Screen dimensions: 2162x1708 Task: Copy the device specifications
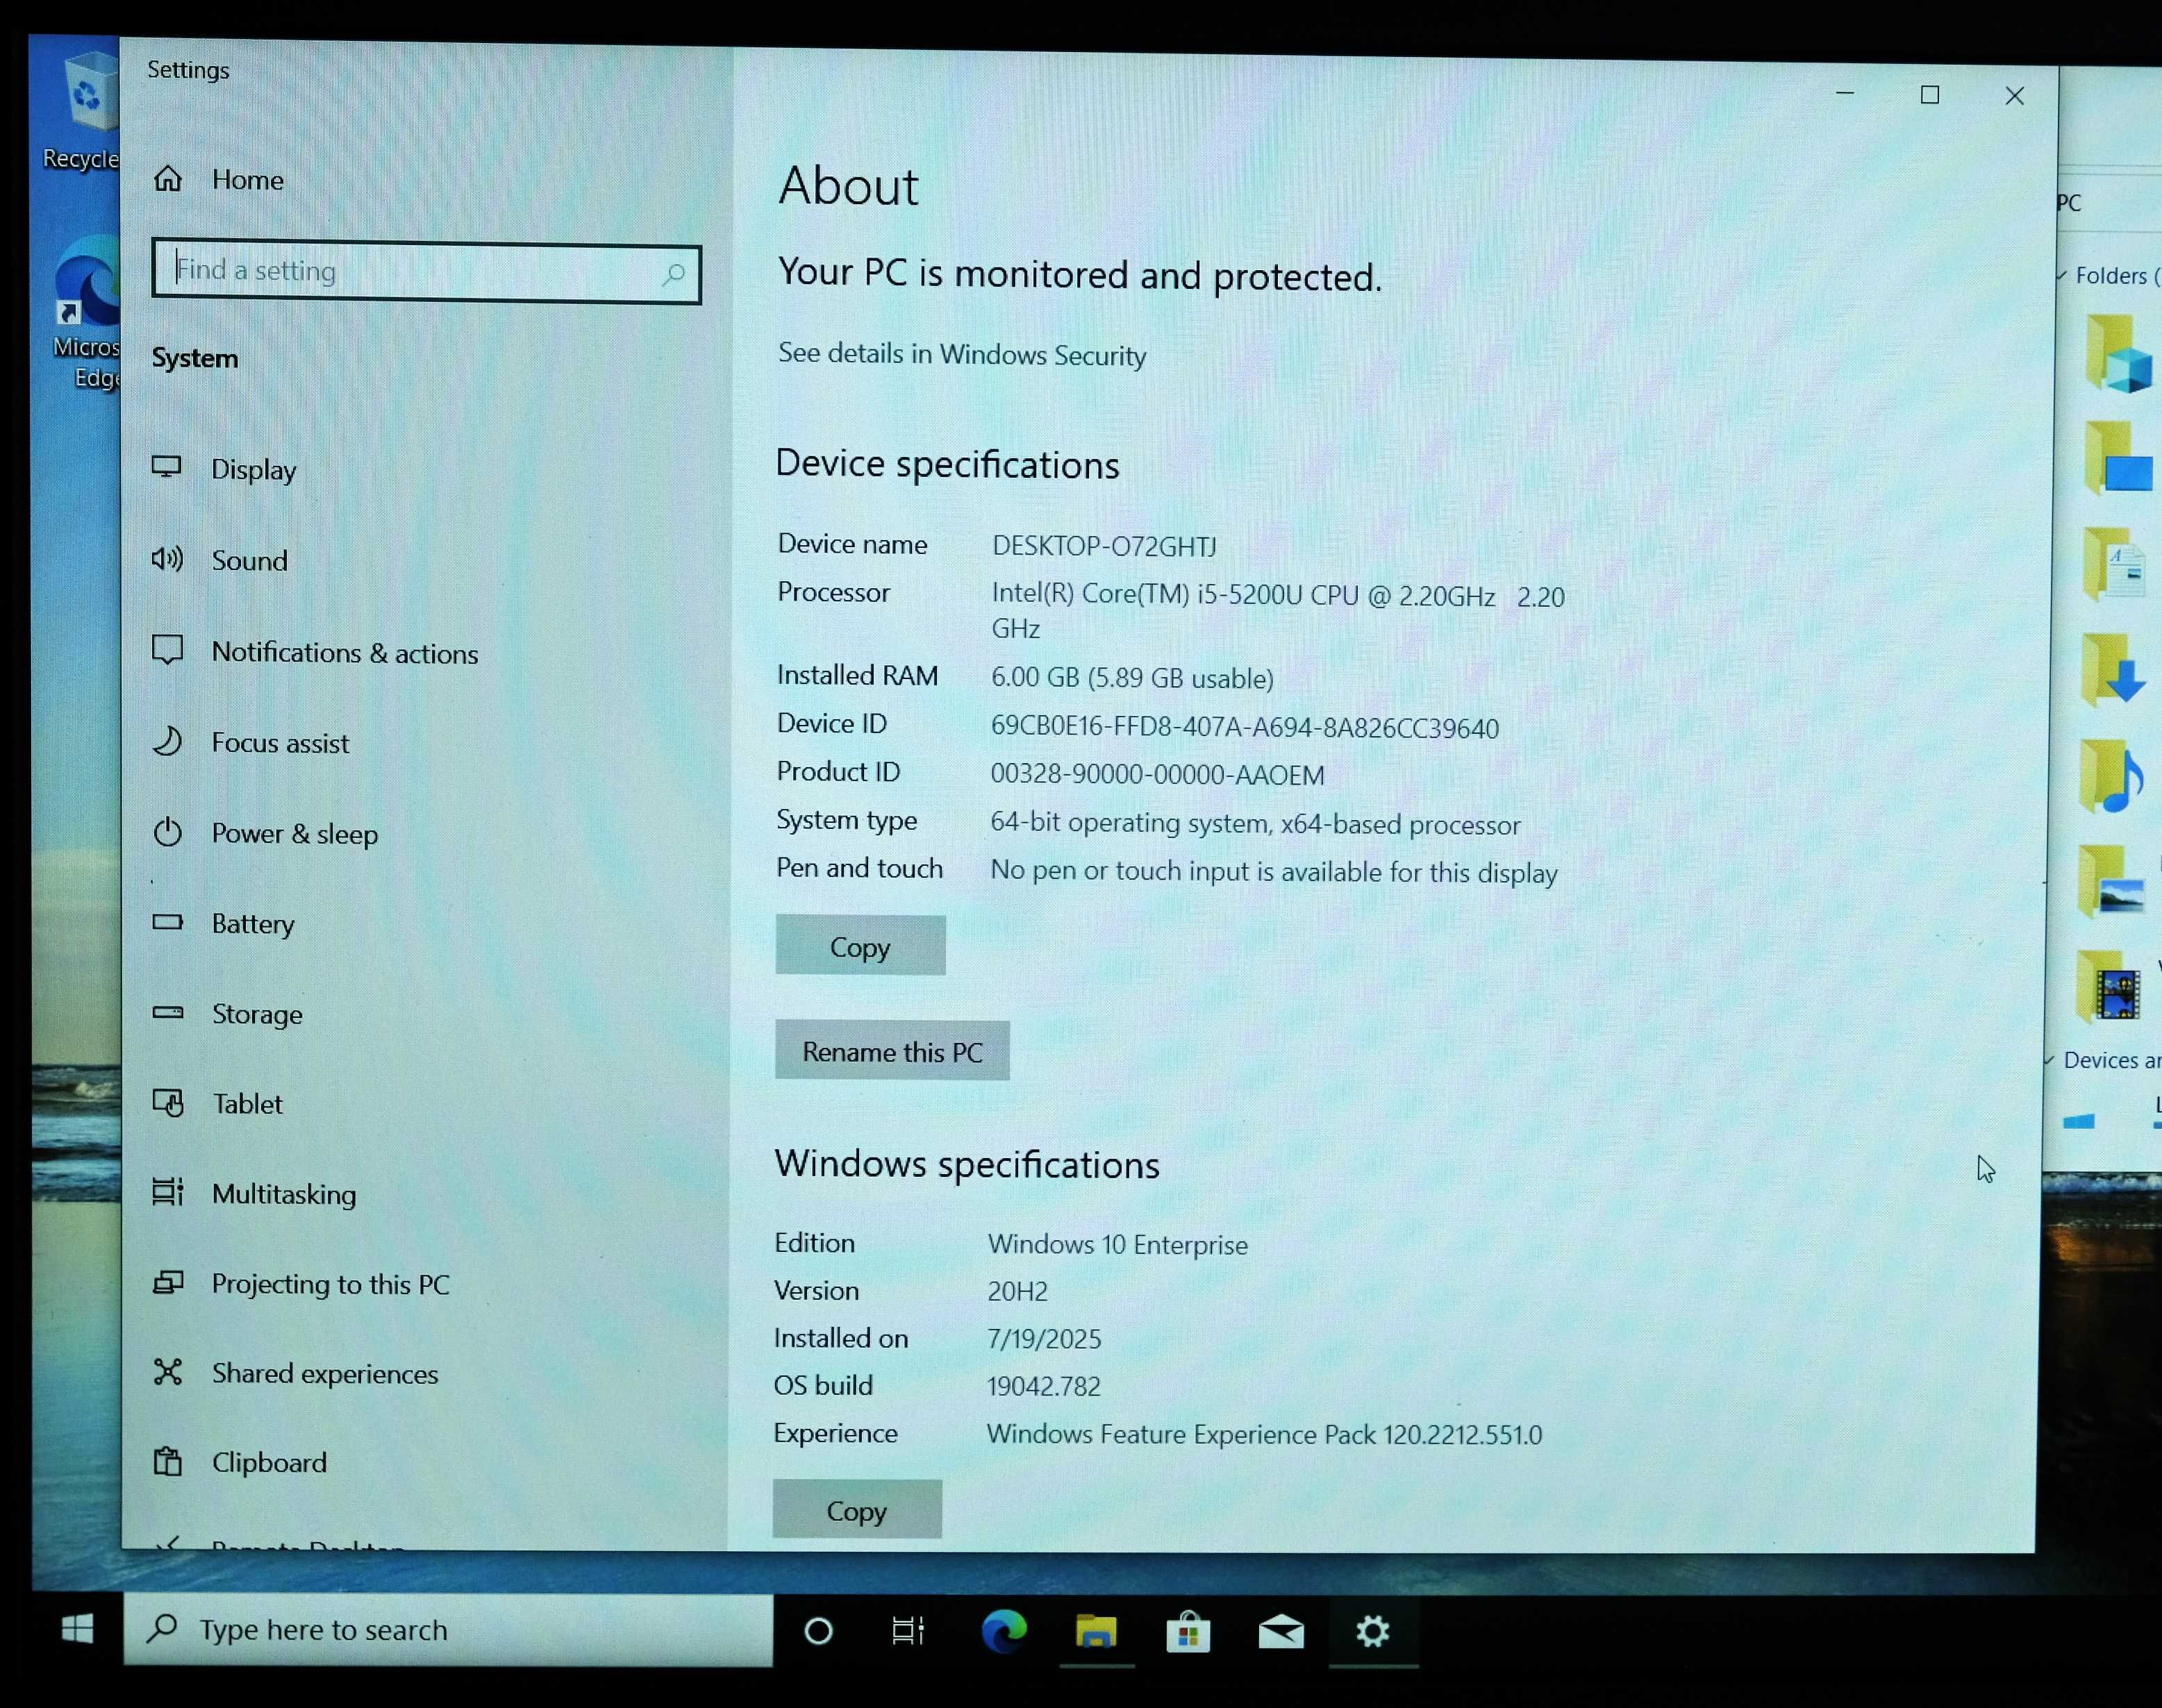tap(860, 946)
